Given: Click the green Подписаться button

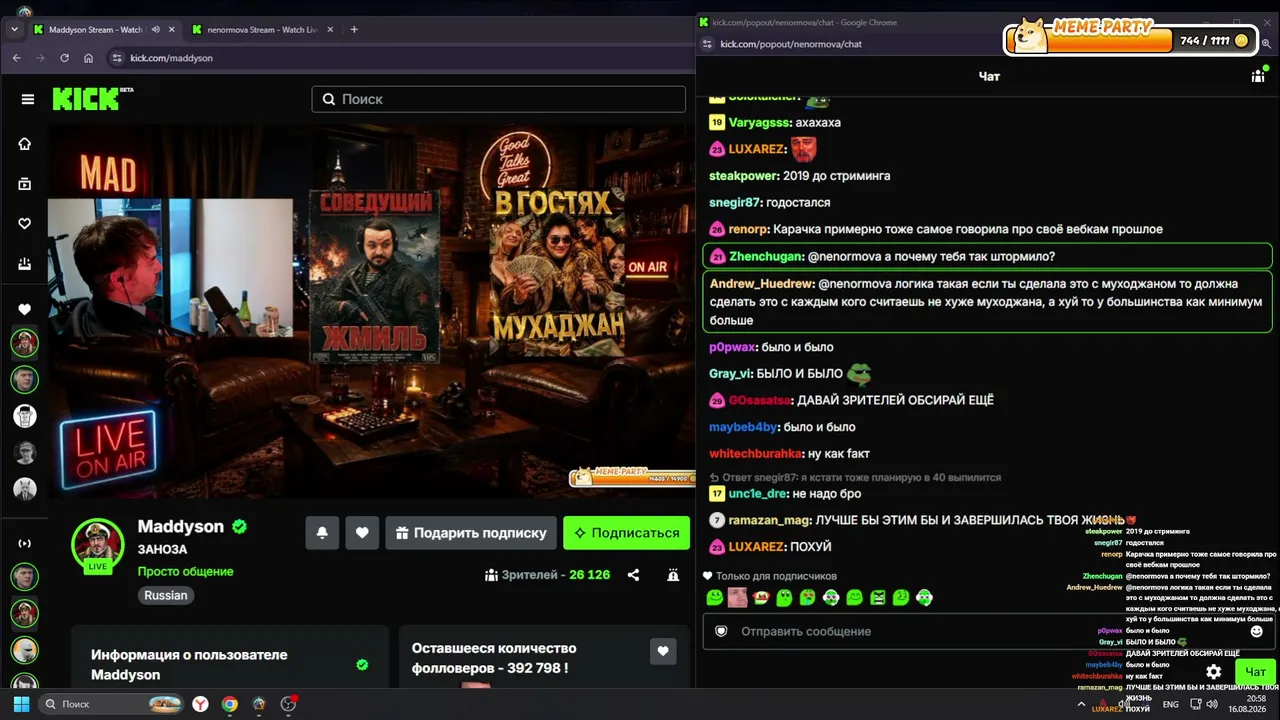Looking at the screenshot, I should [x=626, y=533].
